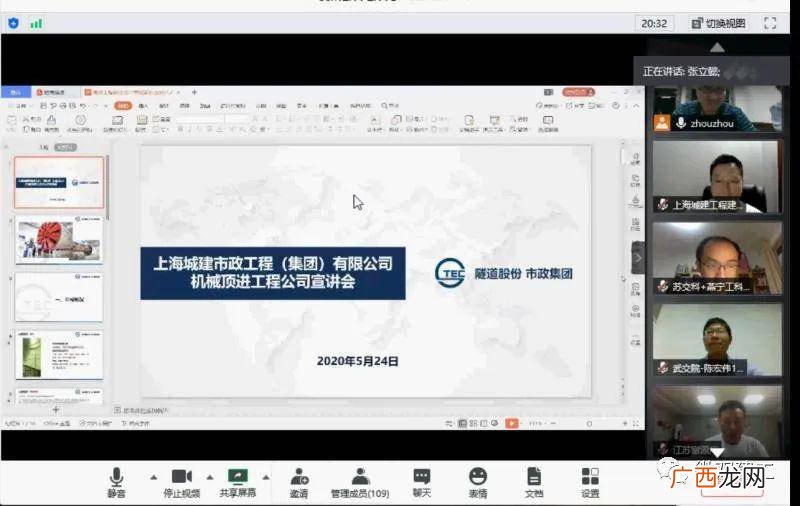Click zhouzhou's microphone status icon
800x506 pixels.
(681, 123)
